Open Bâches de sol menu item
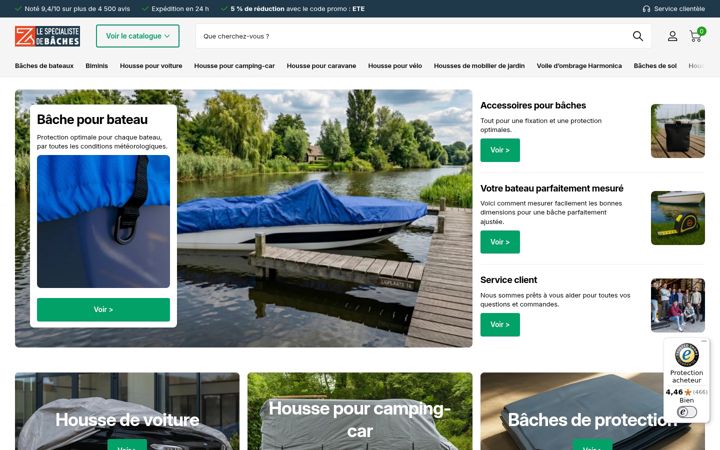The width and height of the screenshot is (720, 450). tap(655, 66)
